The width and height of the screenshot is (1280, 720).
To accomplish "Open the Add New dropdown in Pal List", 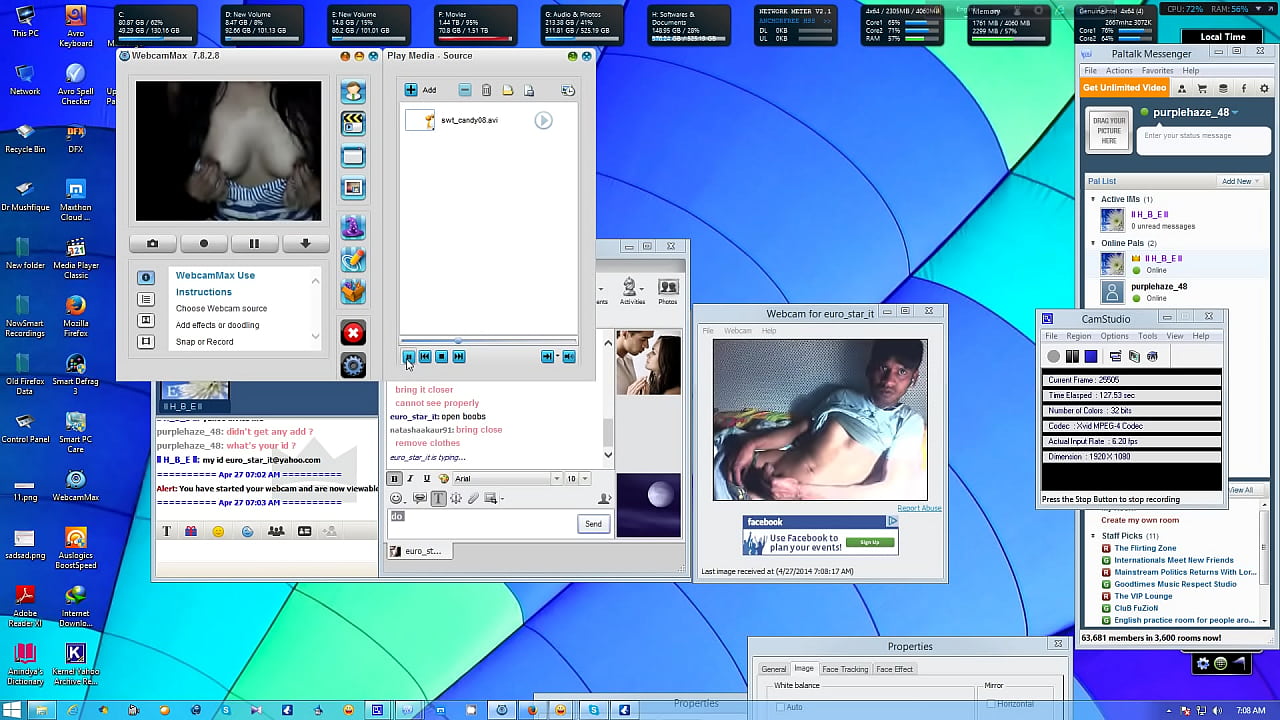I will [x=1241, y=181].
